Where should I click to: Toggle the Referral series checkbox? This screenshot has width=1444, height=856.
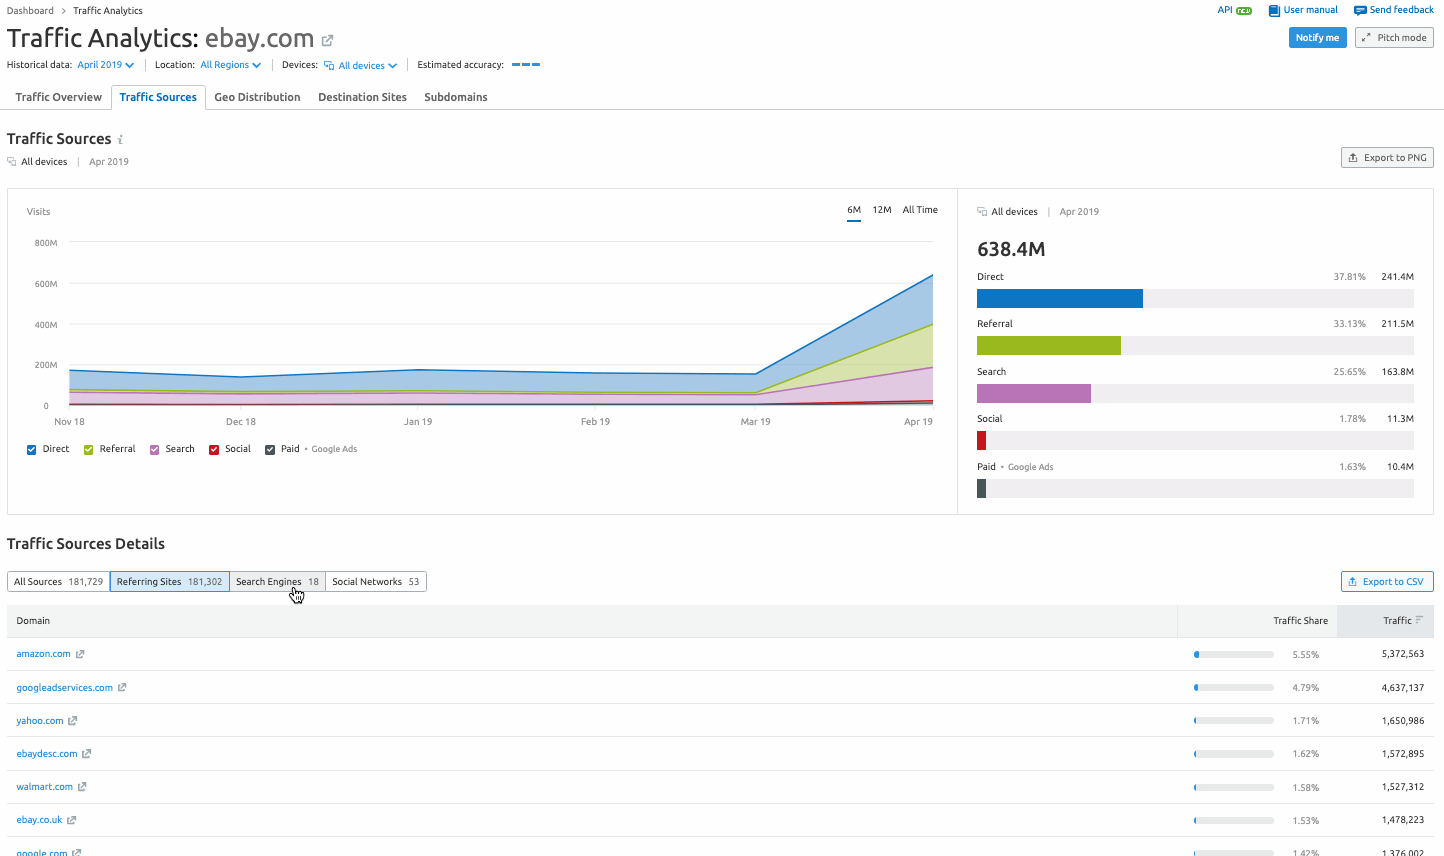[89, 450]
